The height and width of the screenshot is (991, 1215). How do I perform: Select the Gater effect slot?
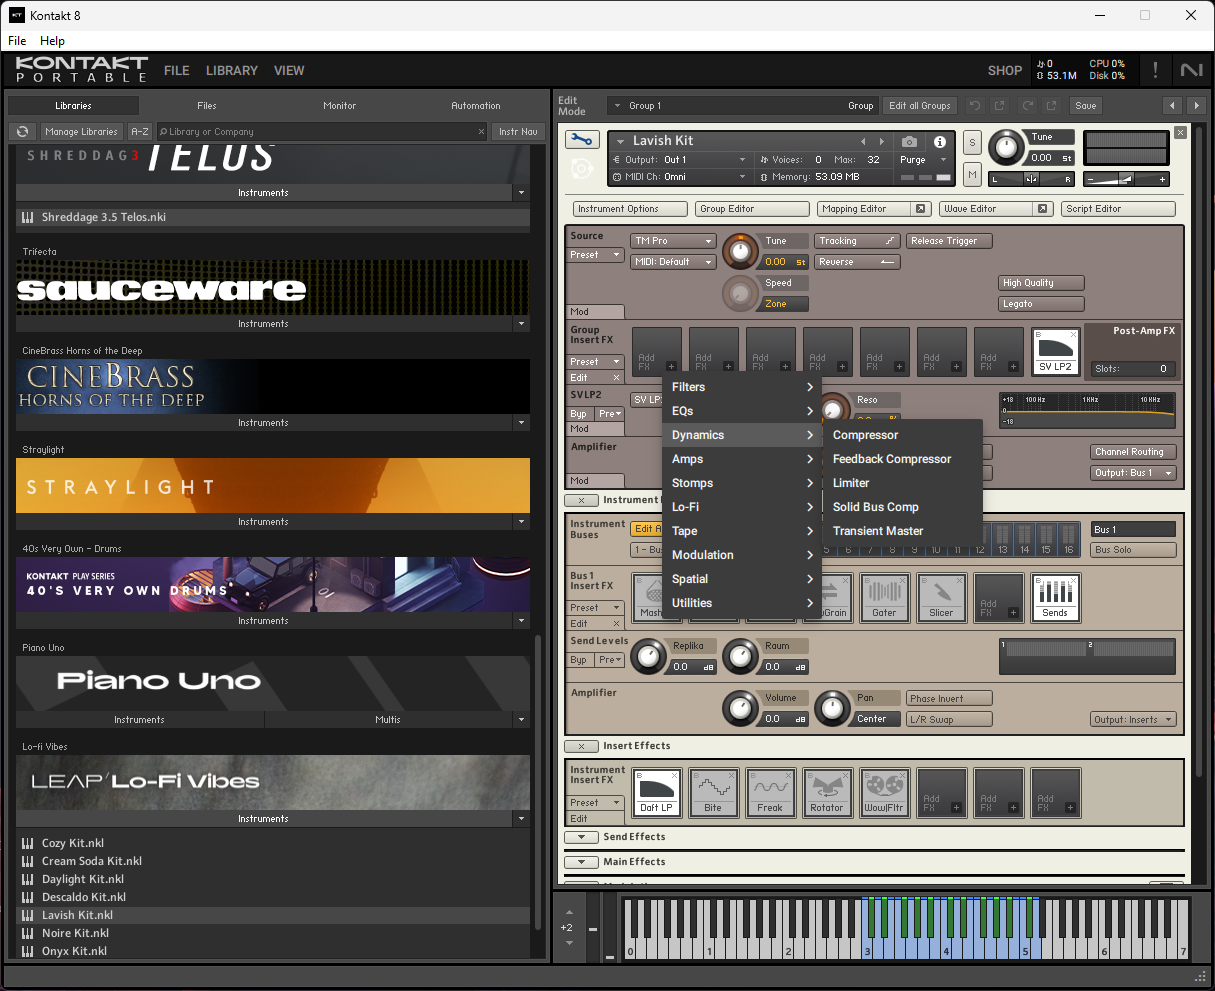pos(885,597)
